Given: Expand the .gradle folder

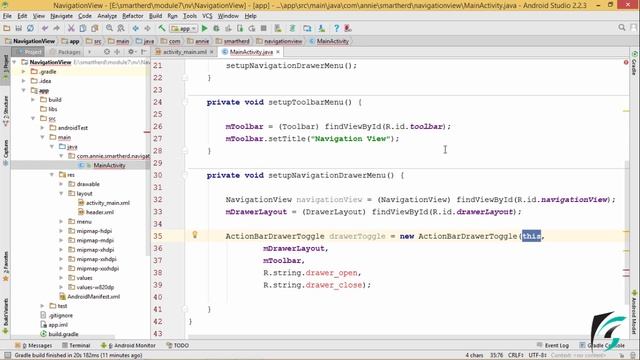Looking at the screenshot, I should pyautogui.click(x=24, y=71).
